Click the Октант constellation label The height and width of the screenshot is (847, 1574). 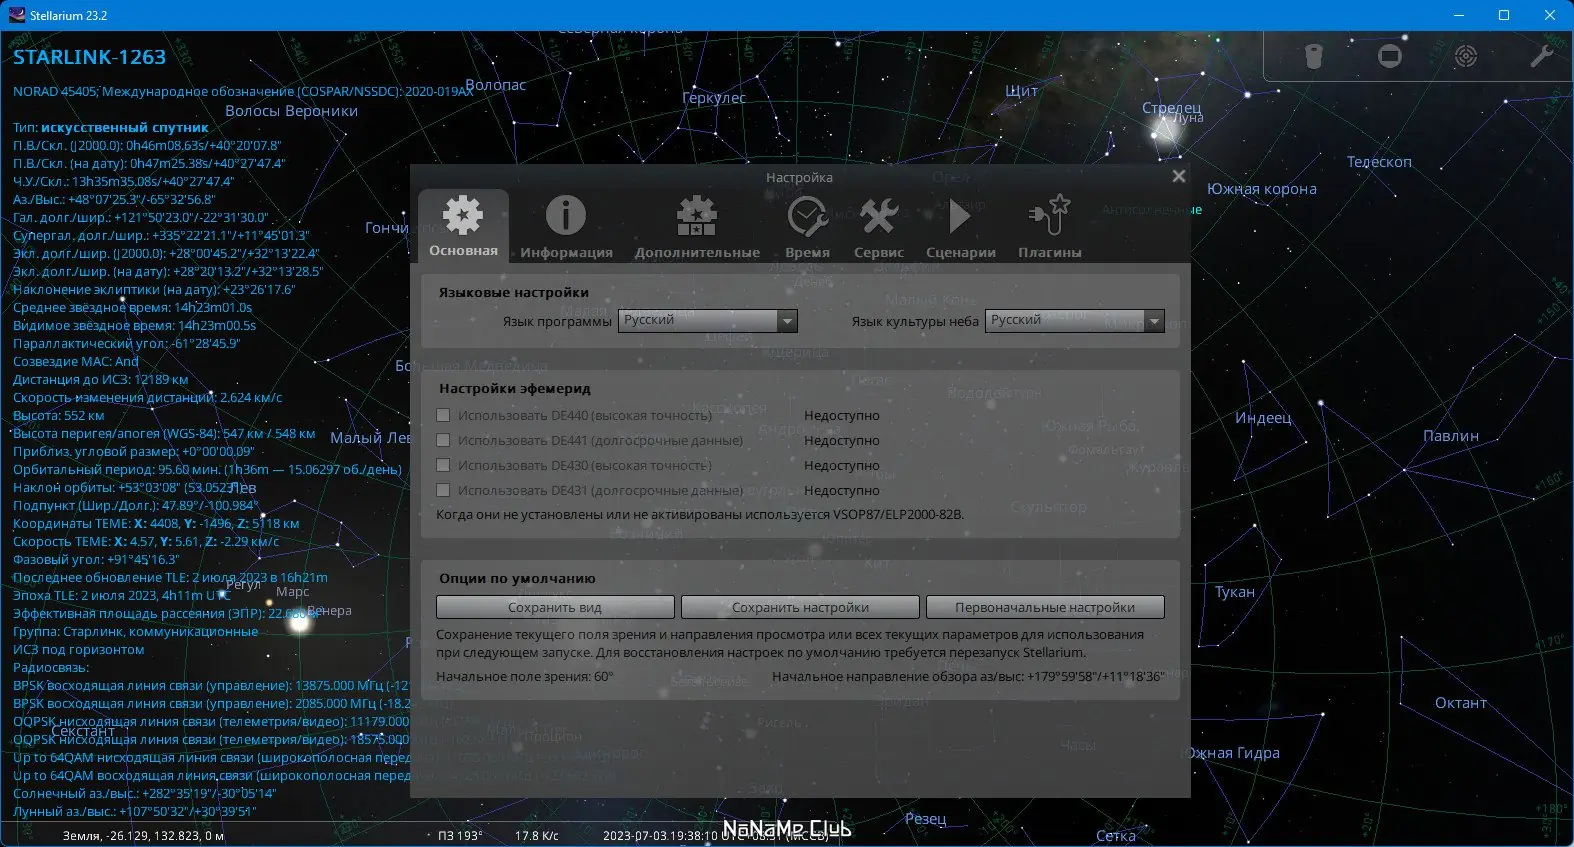pyautogui.click(x=1461, y=703)
